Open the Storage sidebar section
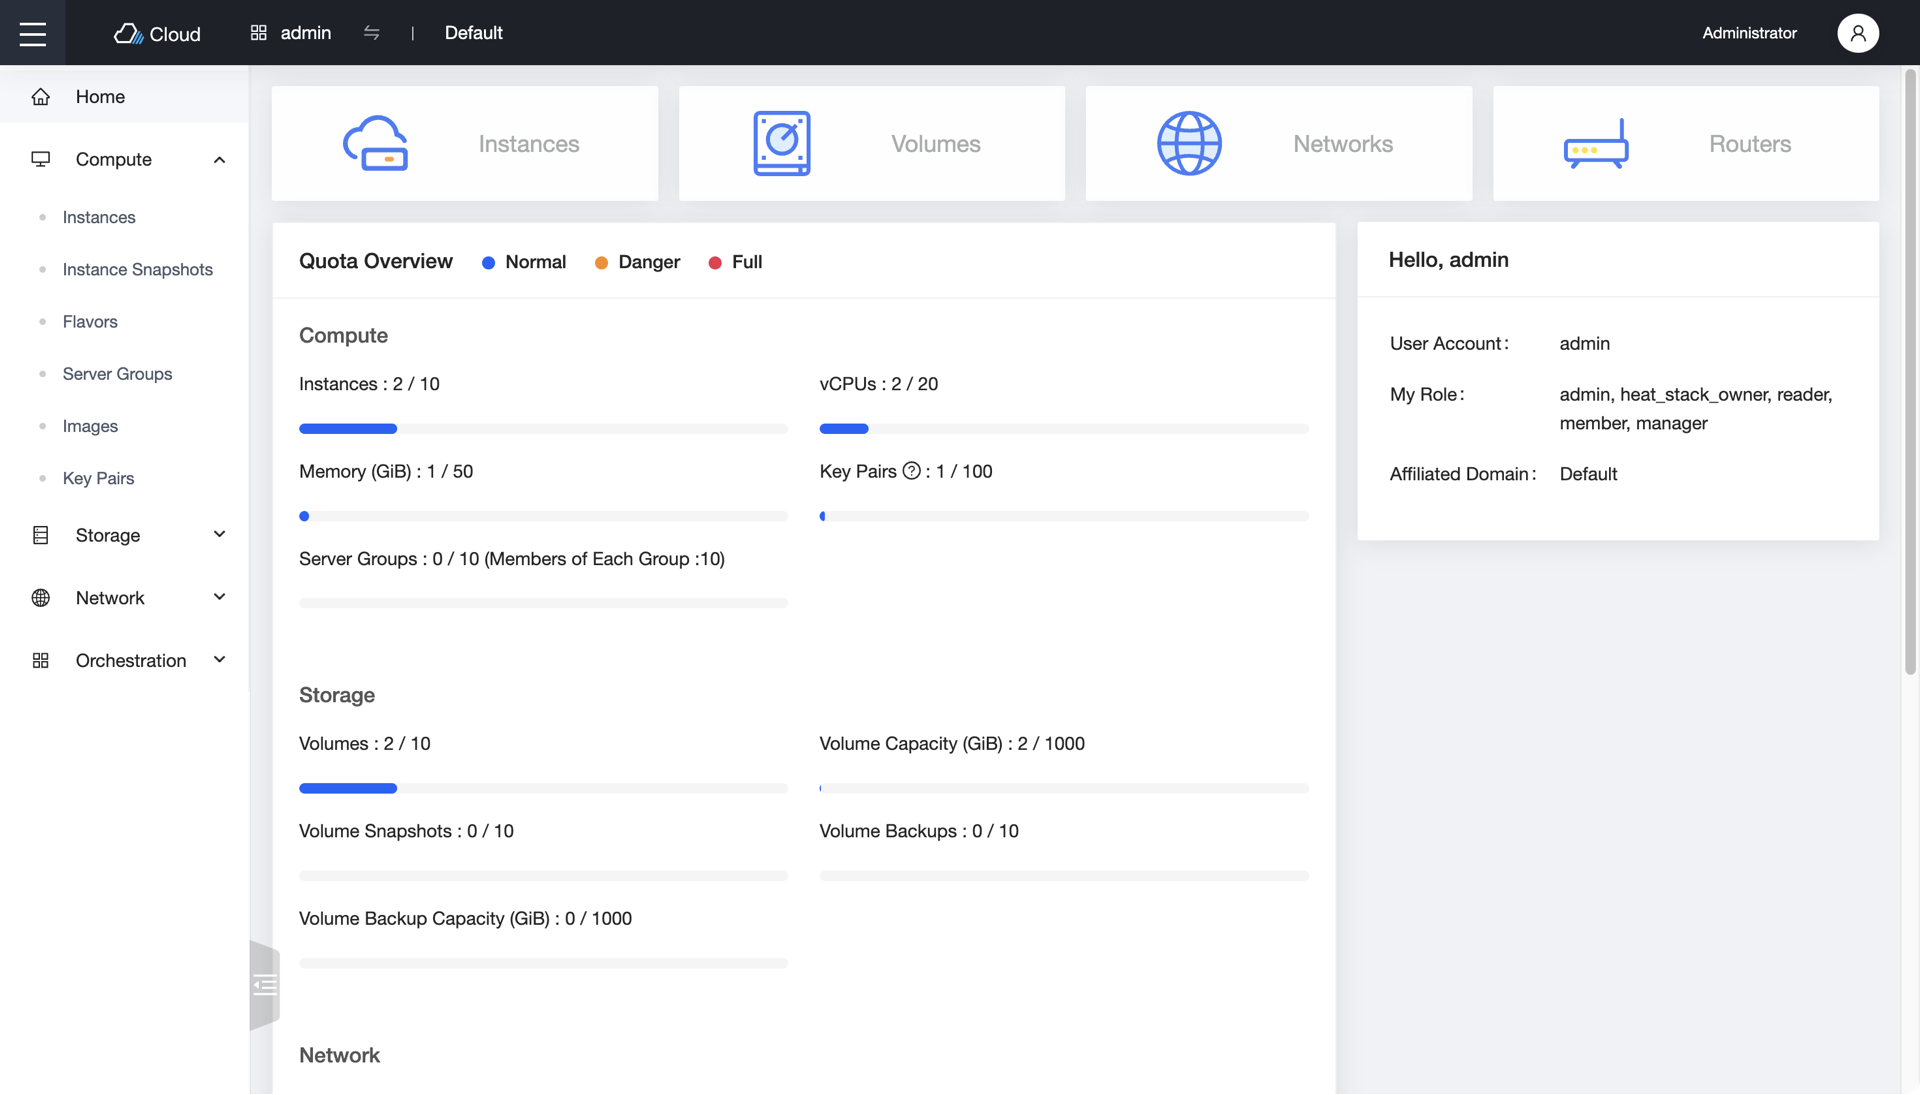Viewport: 1920px width, 1095px height. [124, 535]
